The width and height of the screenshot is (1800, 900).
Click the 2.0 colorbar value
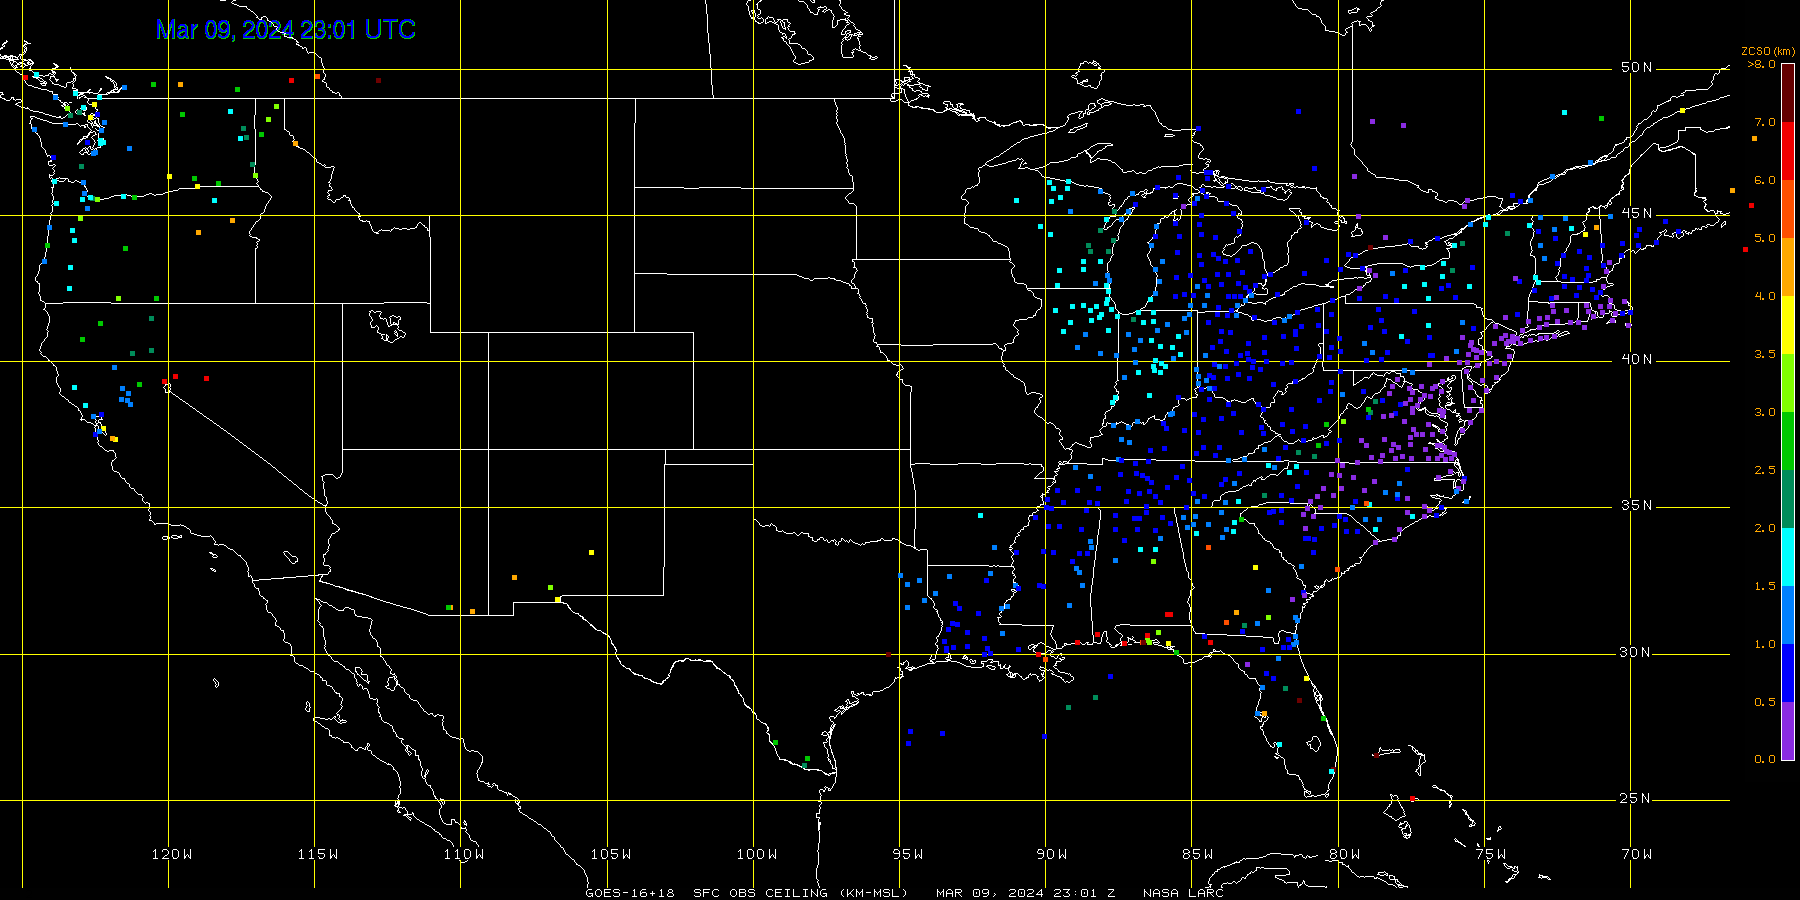click(1765, 528)
